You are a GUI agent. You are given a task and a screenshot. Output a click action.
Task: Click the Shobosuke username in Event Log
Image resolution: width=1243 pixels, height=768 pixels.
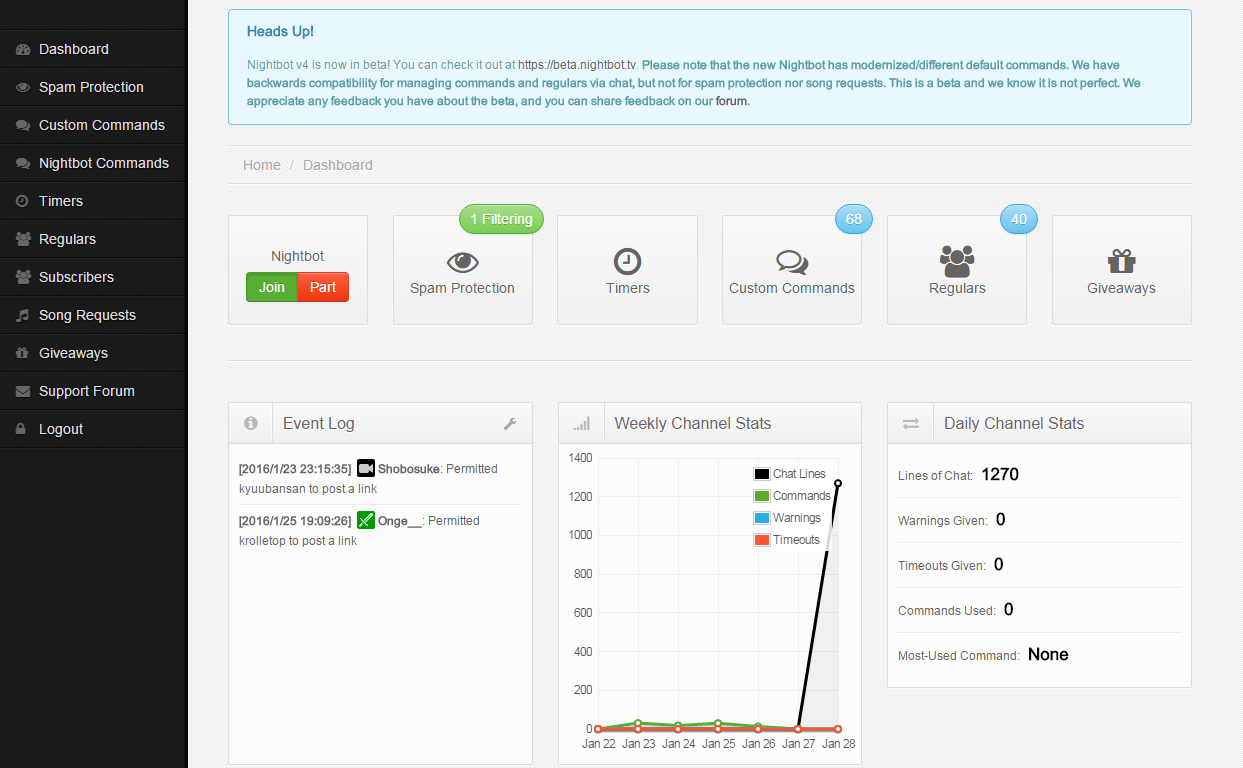(409, 468)
